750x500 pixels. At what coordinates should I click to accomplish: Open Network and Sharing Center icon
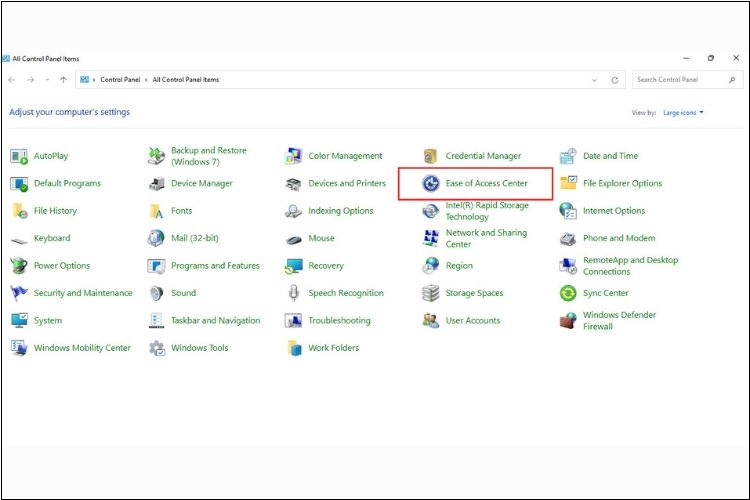(430, 238)
